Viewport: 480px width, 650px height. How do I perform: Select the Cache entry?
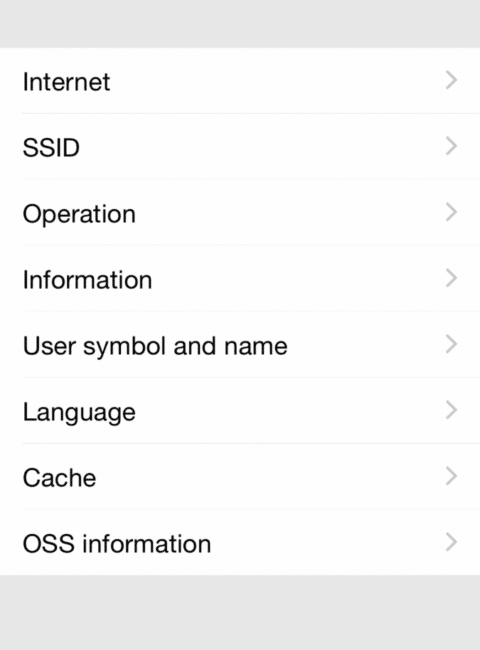240,476
